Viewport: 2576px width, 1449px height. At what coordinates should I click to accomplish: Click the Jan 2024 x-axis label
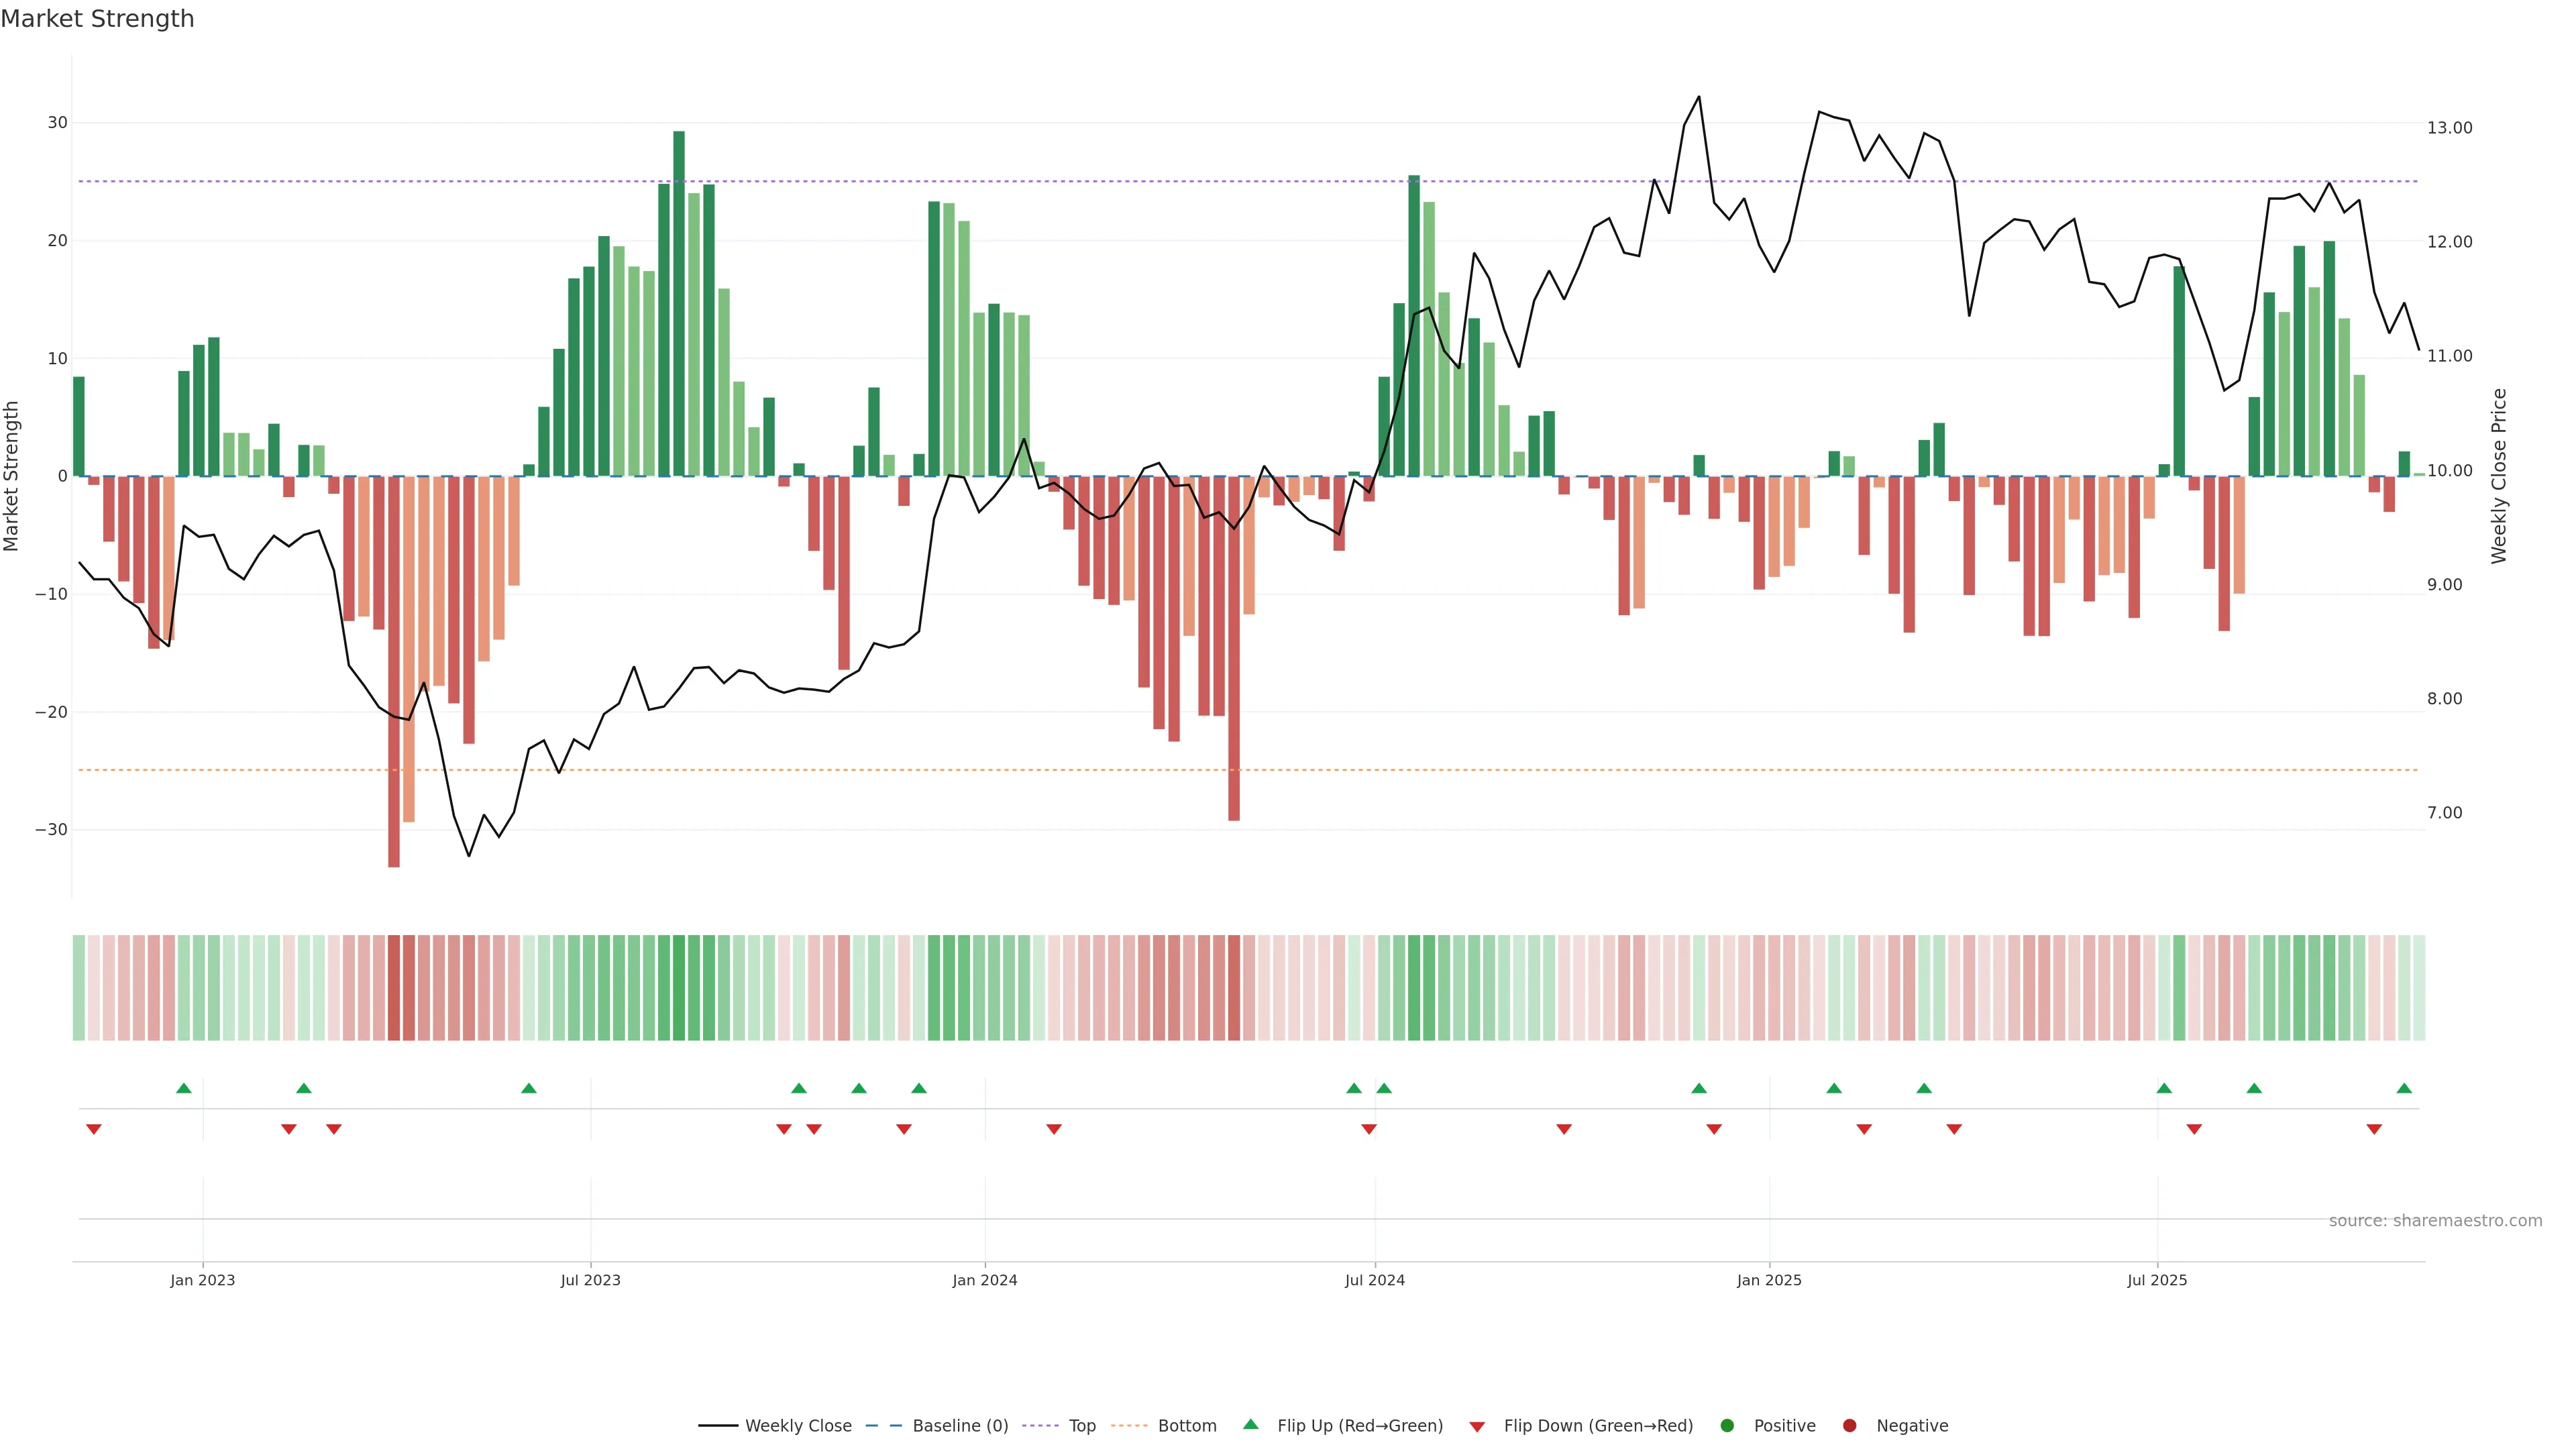(984, 1280)
